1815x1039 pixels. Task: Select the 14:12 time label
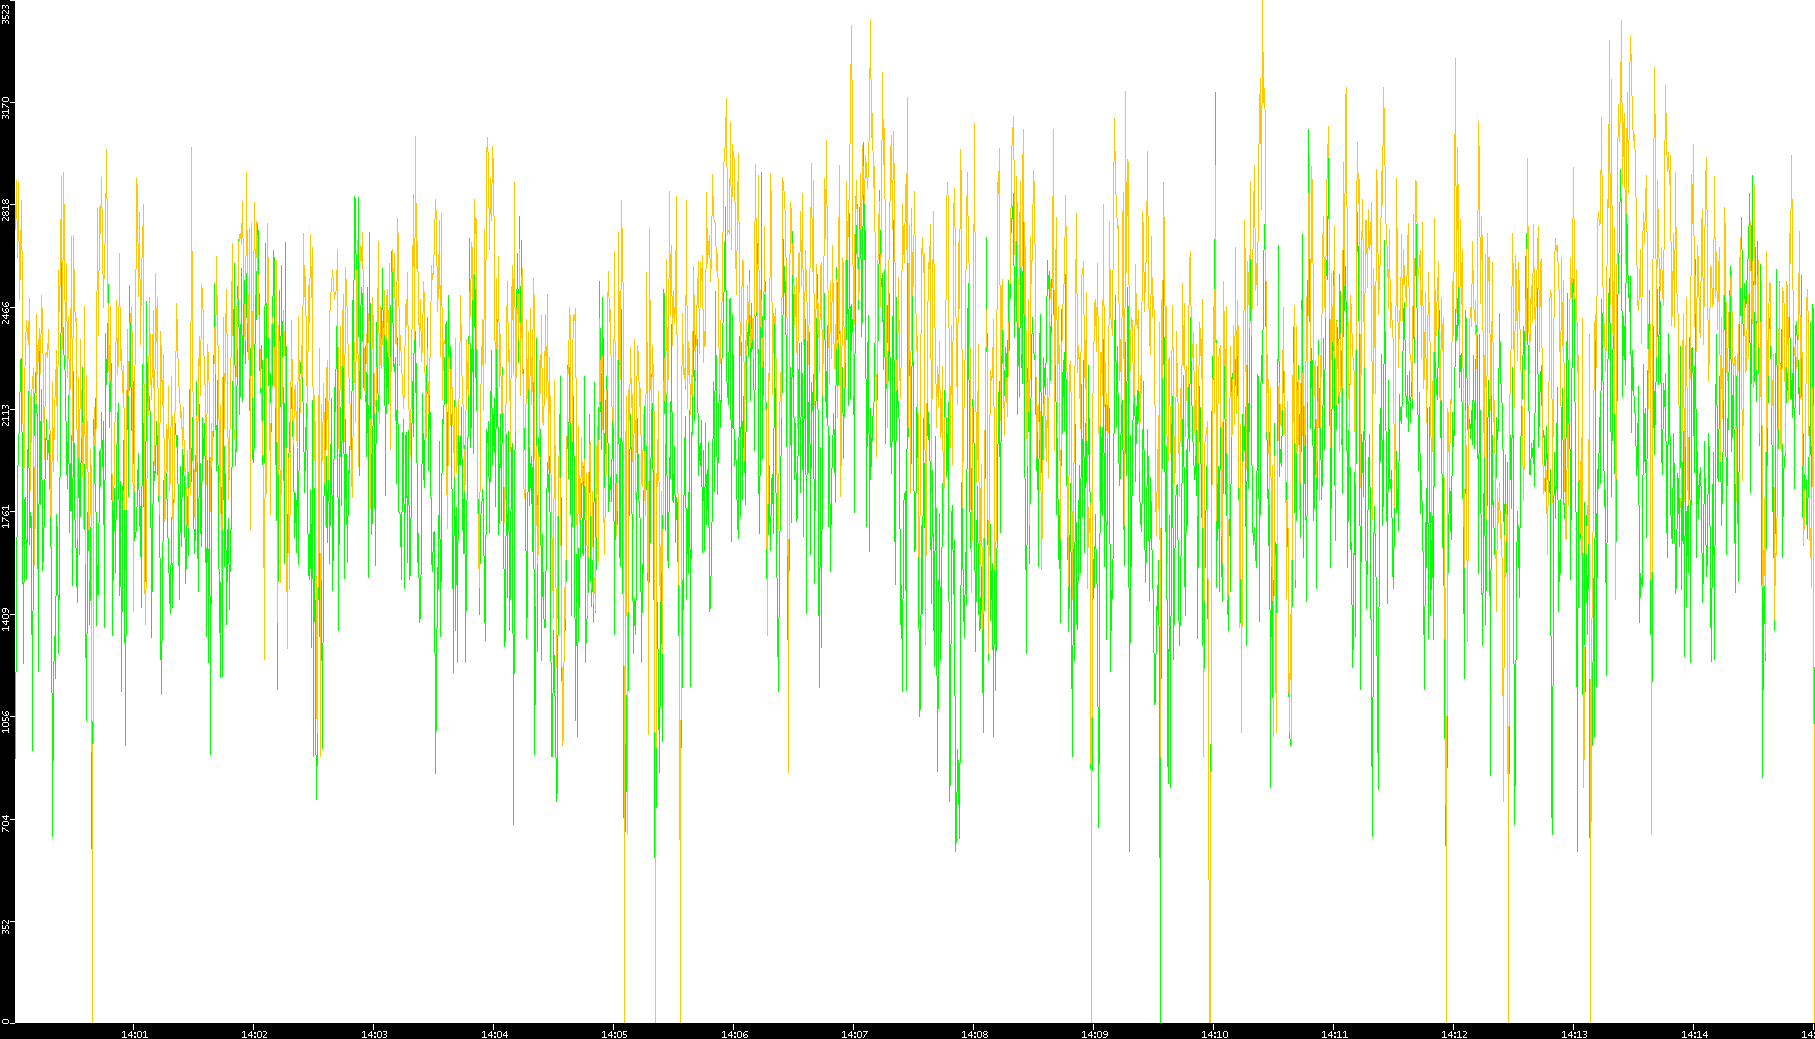click(x=1454, y=1034)
